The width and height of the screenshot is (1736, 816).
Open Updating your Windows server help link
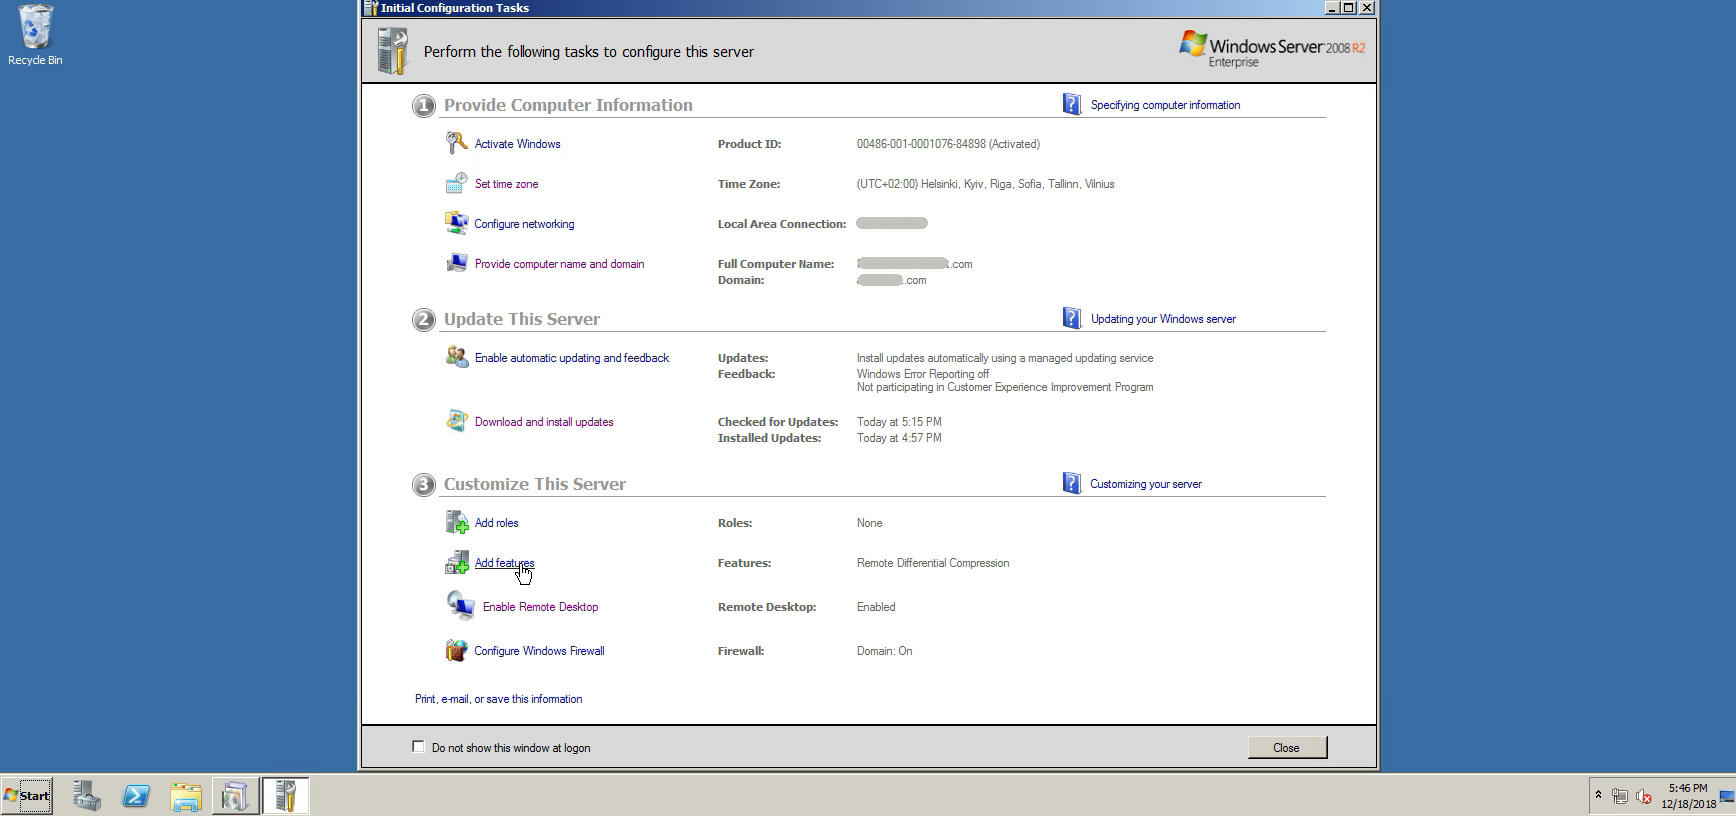(x=1163, y=319)
